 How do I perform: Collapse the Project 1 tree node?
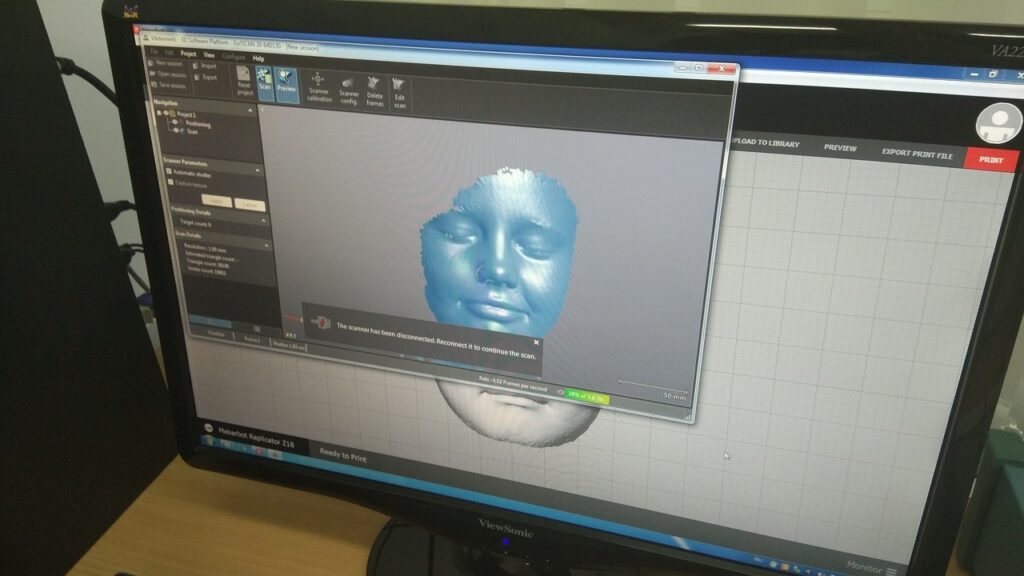[159, 113]
